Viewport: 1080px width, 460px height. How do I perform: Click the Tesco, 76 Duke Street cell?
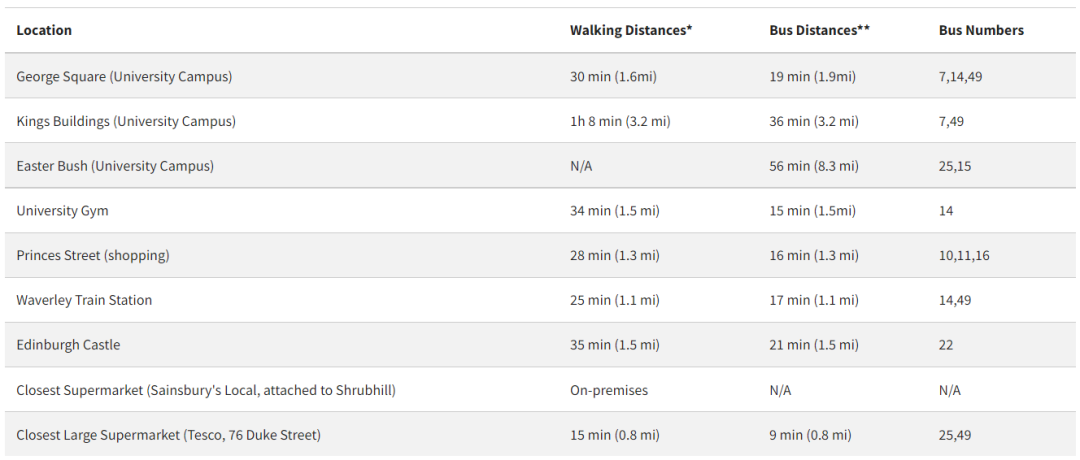pos(168,435)
